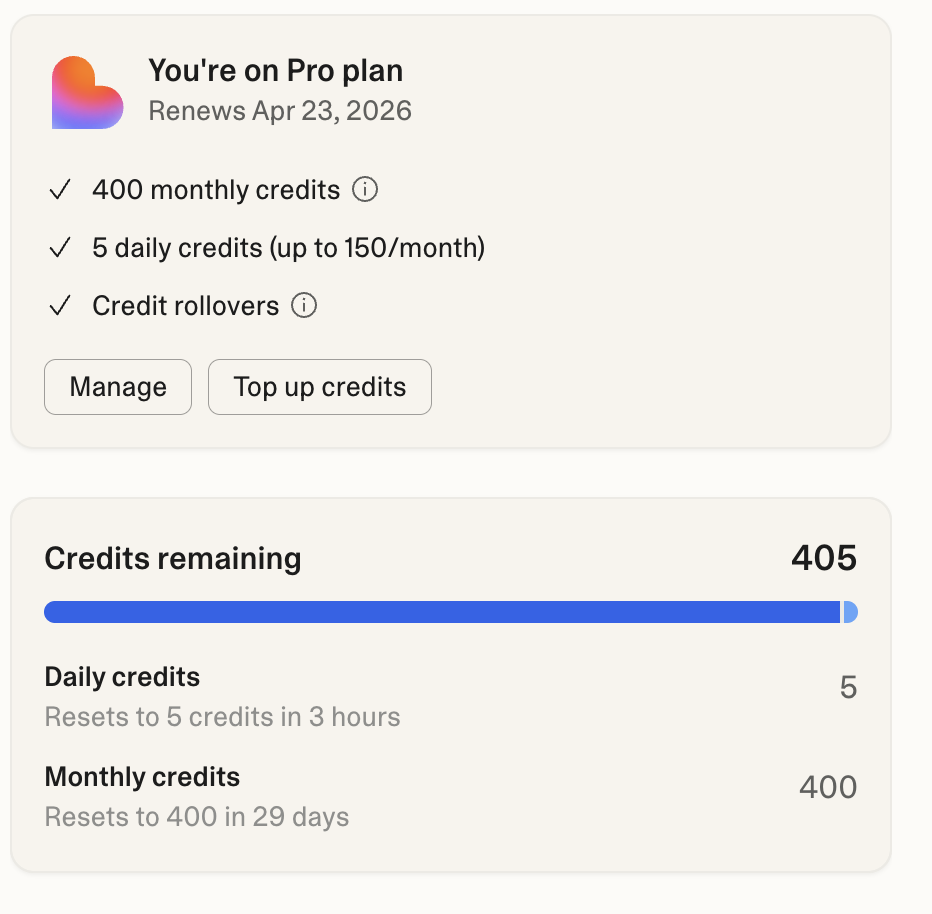Image resolution: width=932 pixels, height=914 pixels.
Task: Open the Credit rollovers info icon
Action: tap(304, 305)
